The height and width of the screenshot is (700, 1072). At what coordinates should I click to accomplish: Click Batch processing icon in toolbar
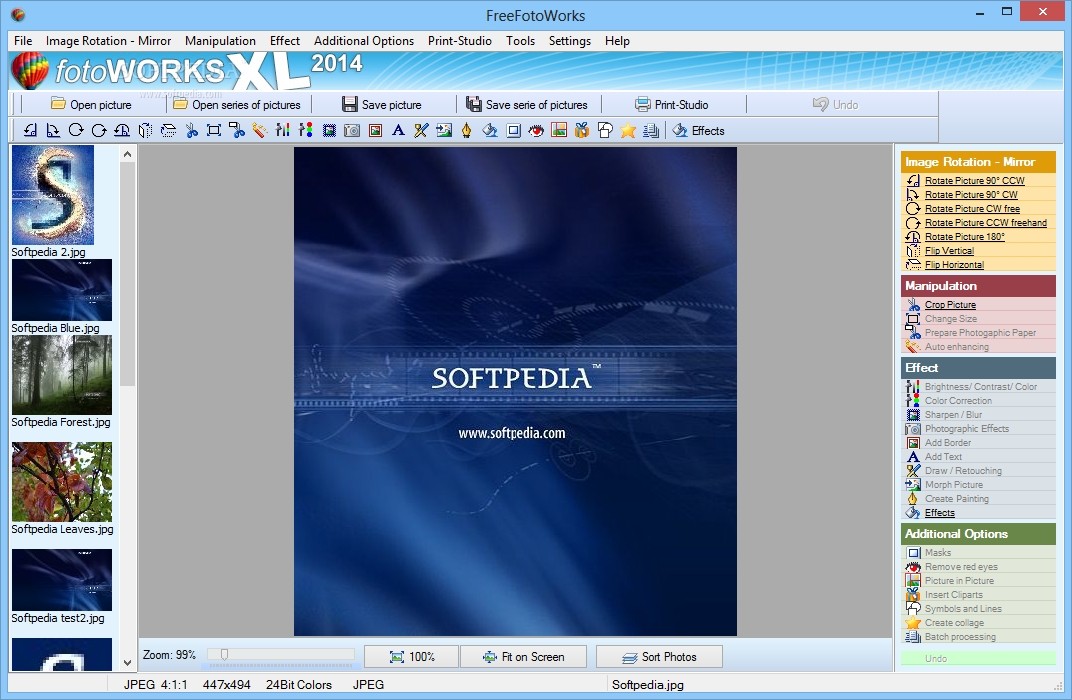click(651, 130)
